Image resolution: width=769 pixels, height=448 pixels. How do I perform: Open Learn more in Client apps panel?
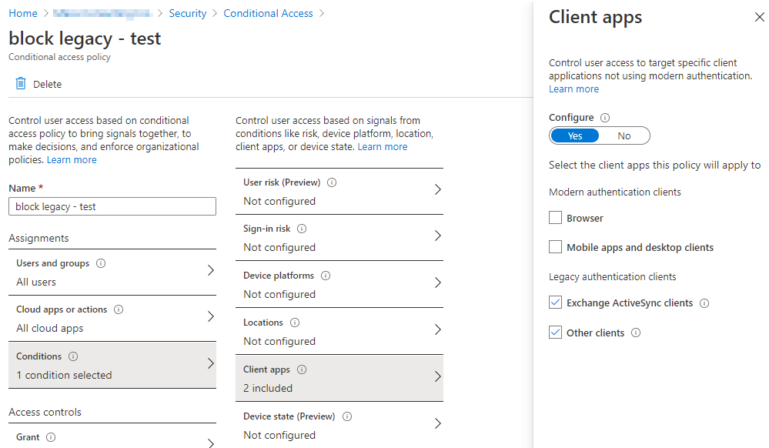[574, 89]
